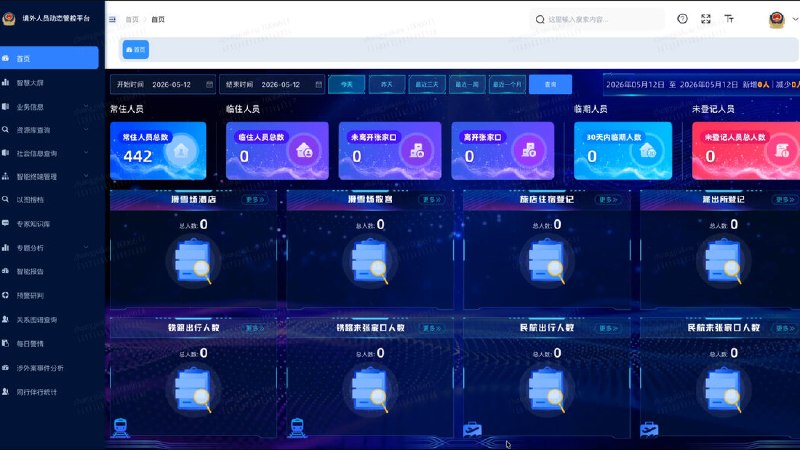Expand the 业务信息 submenu chevron
This screenshot has height=450, width=800.
(x=86, y=107)
